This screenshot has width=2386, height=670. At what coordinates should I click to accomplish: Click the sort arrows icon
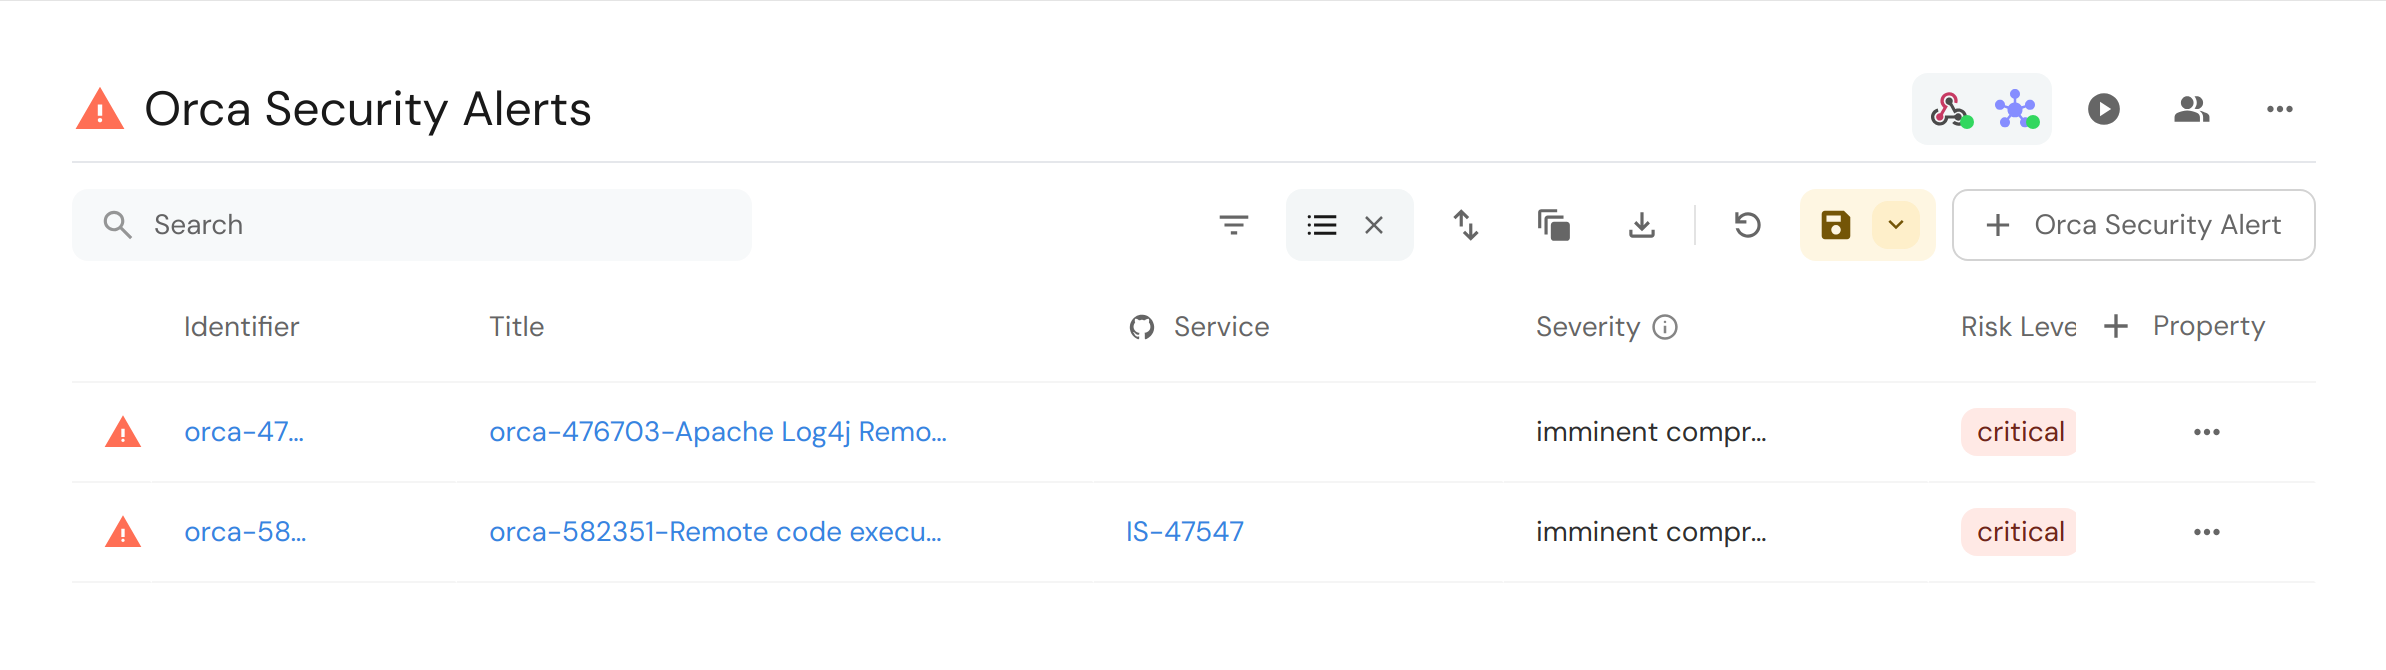point(1466,225)
